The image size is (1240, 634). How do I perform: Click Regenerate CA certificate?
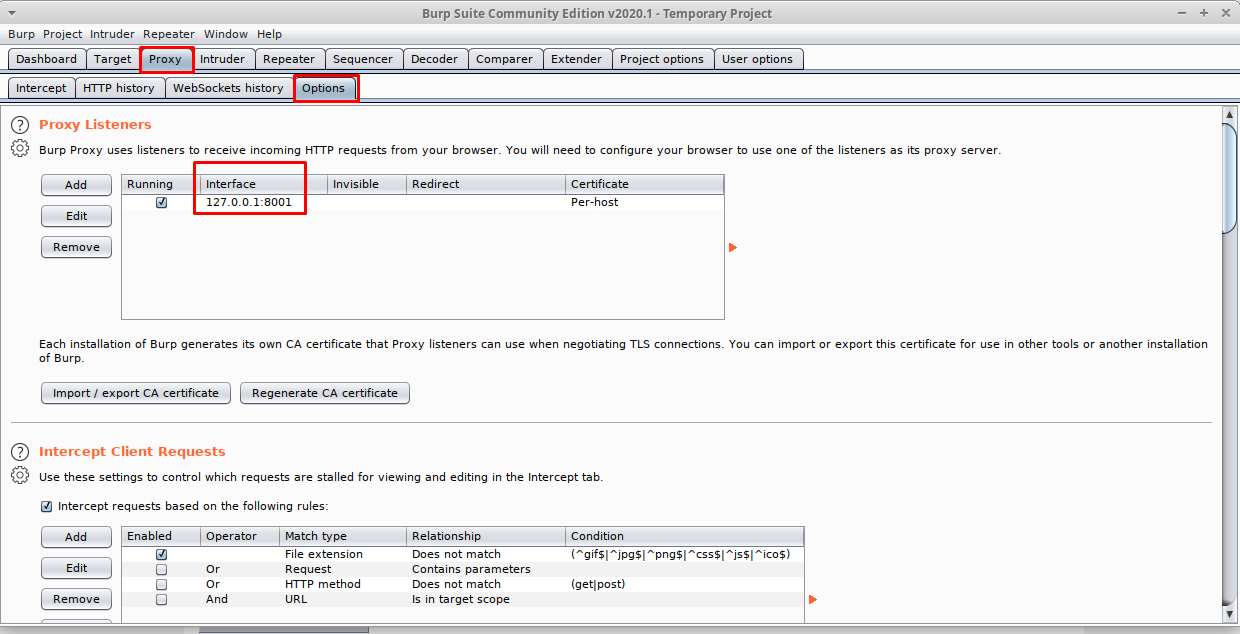(324, 393)
